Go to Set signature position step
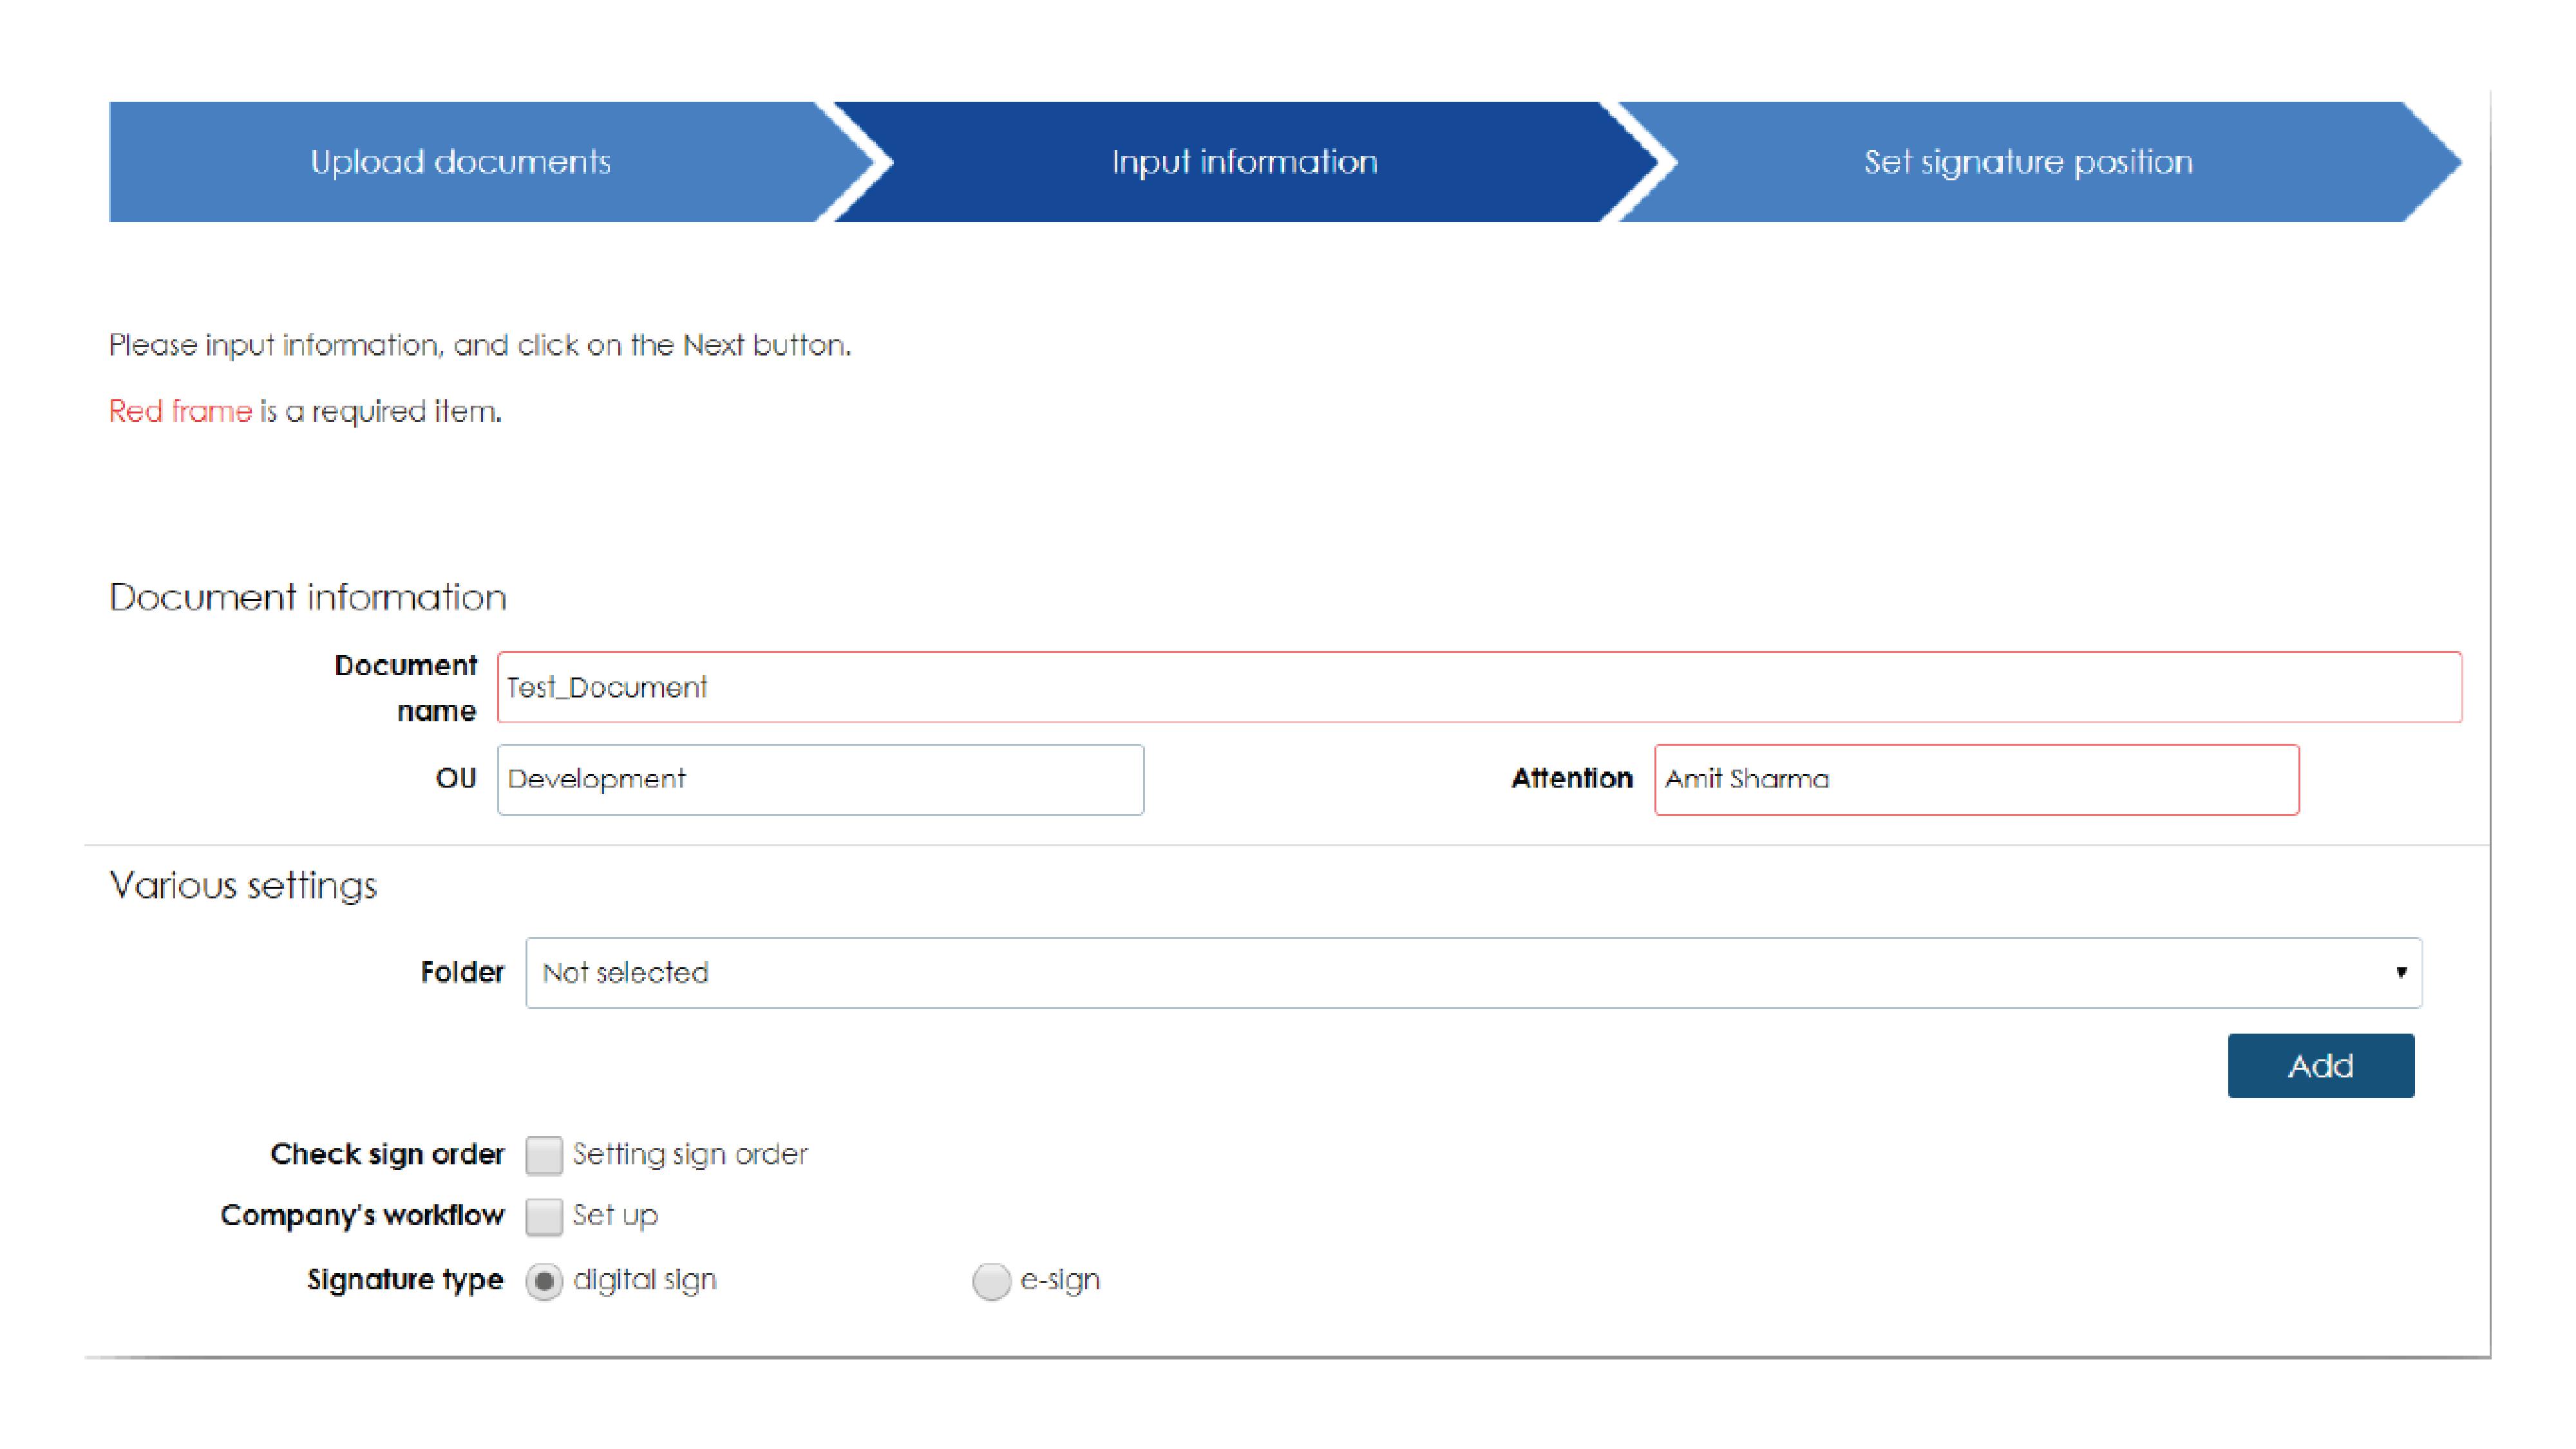 click(x=2028, y=162)
